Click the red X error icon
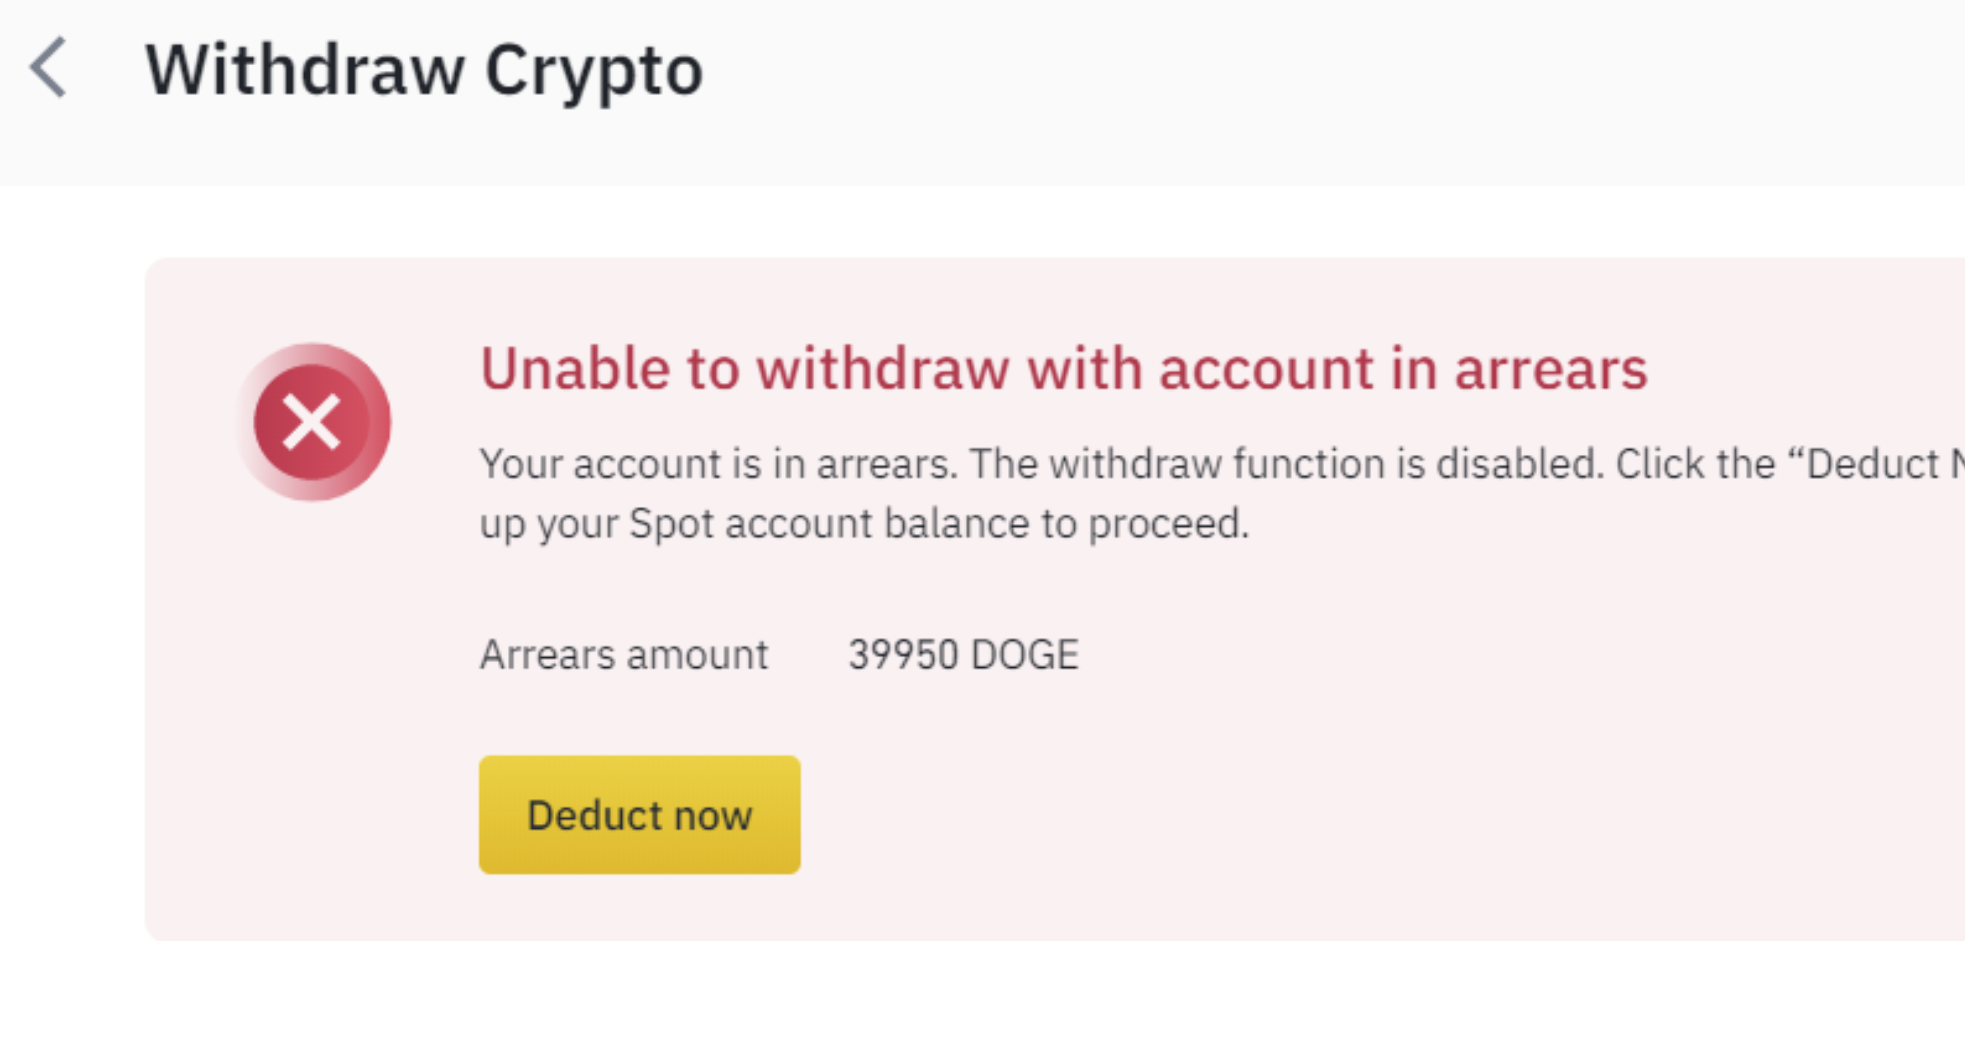Viewport: 1965px width, 1064px height. (312, 422)
